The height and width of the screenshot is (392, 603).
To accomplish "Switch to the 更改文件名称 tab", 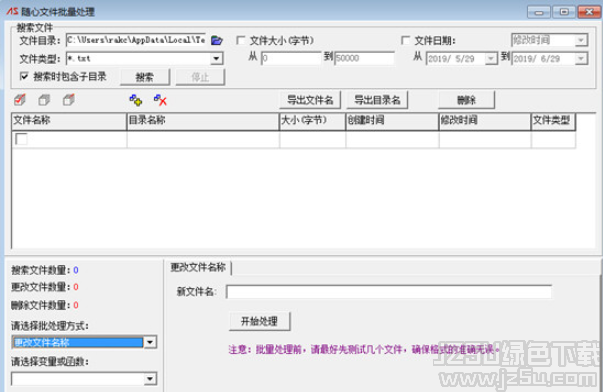I will tap(198, 267).
